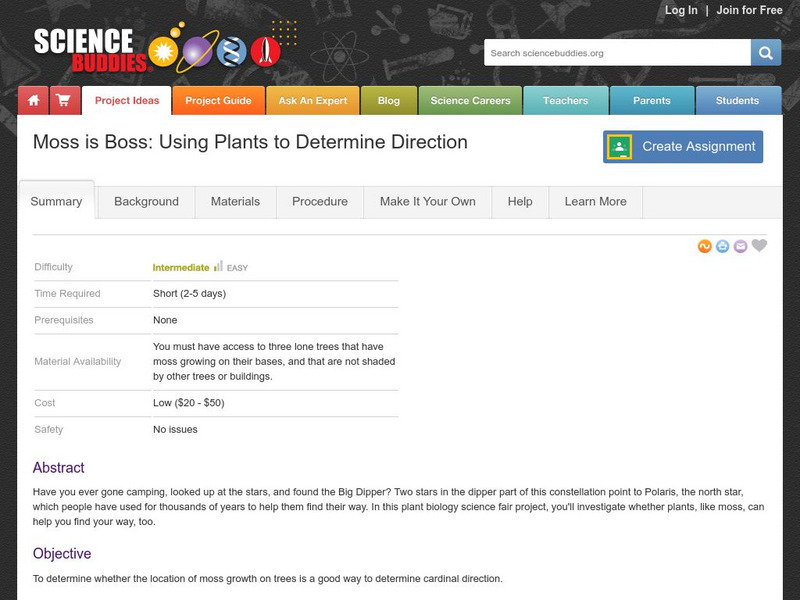
Task: Click the blue print icon
Action: (722, 246)
